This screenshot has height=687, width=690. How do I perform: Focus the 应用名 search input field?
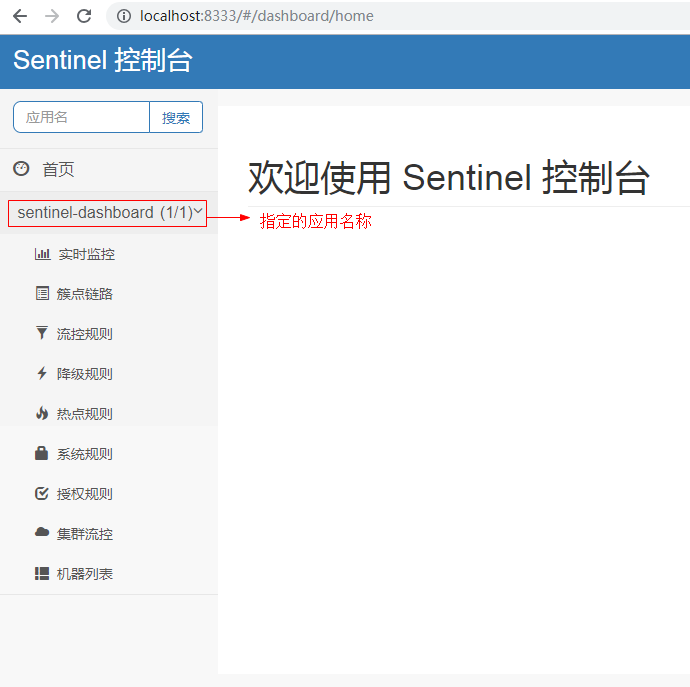81,117
